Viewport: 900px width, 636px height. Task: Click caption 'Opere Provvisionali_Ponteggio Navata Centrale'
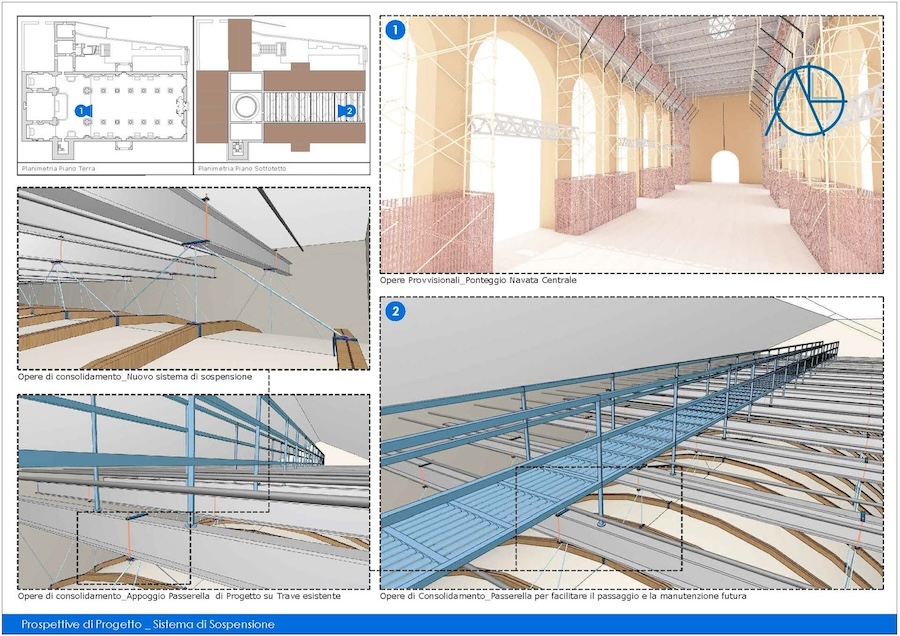point(478,280)
